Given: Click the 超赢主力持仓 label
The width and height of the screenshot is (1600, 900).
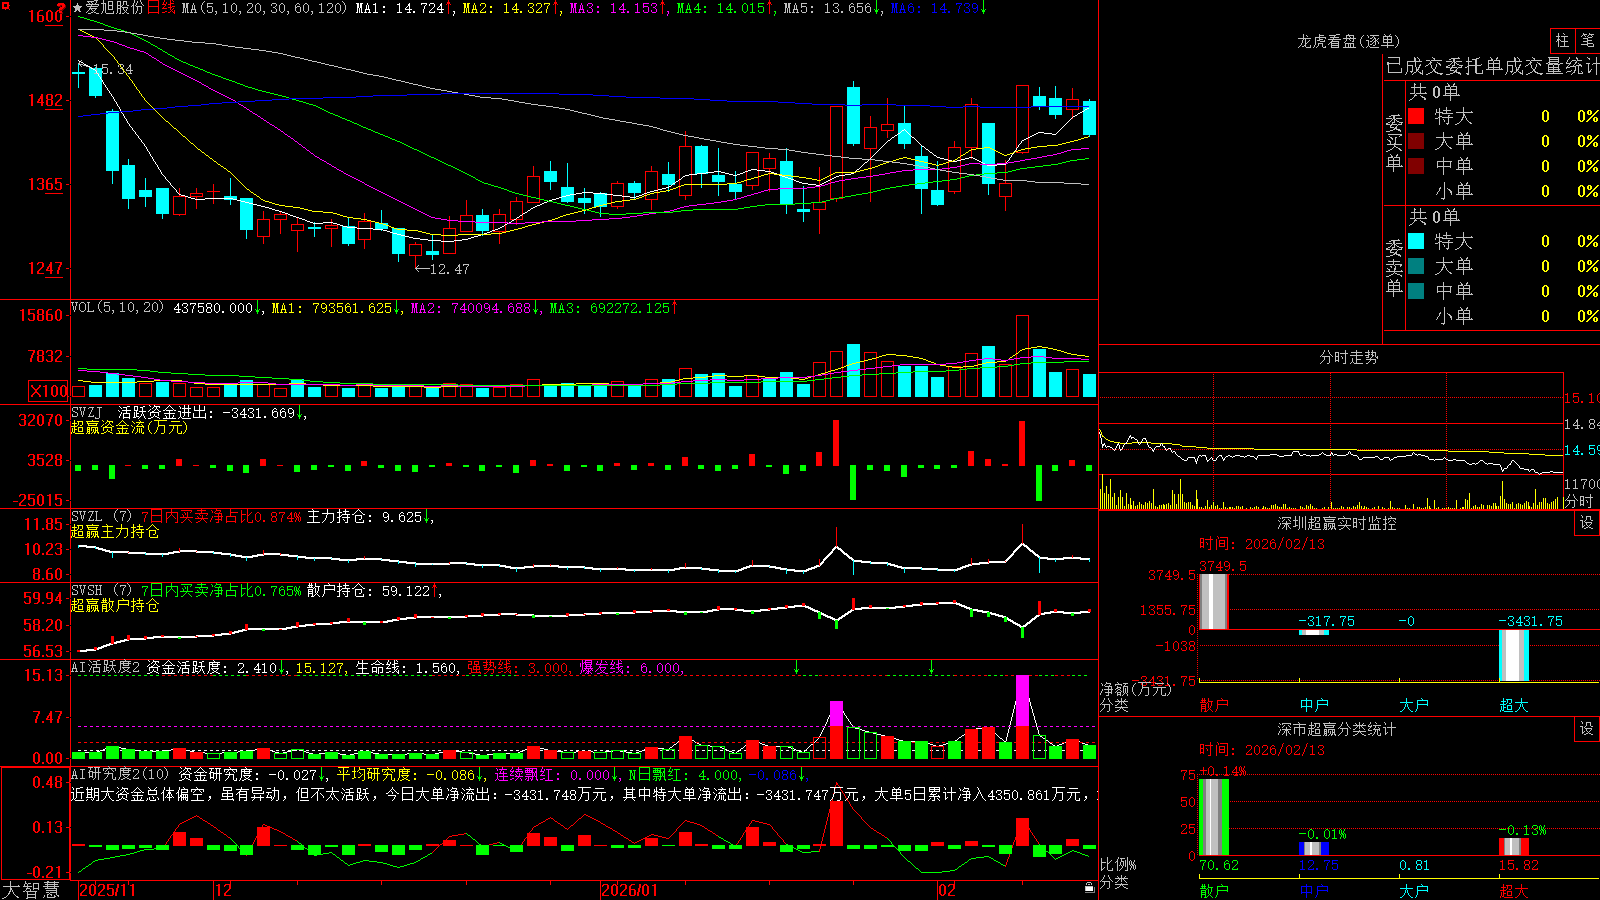Looking at the screenshot, I should [115, 531].
